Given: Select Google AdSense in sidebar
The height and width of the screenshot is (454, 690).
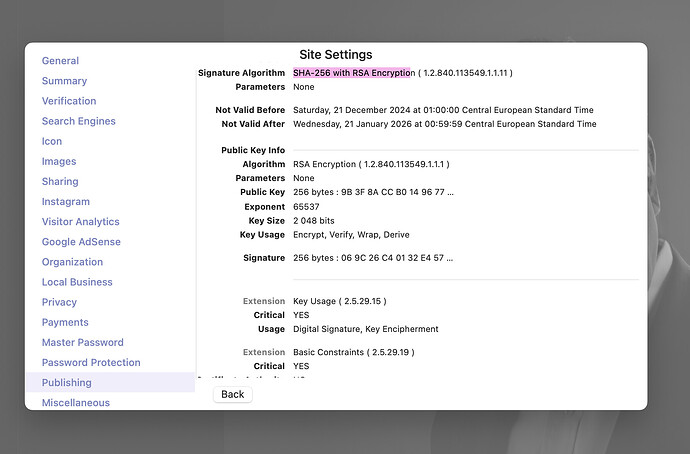Looking at the screenshot, I should [x=81, y=242].
